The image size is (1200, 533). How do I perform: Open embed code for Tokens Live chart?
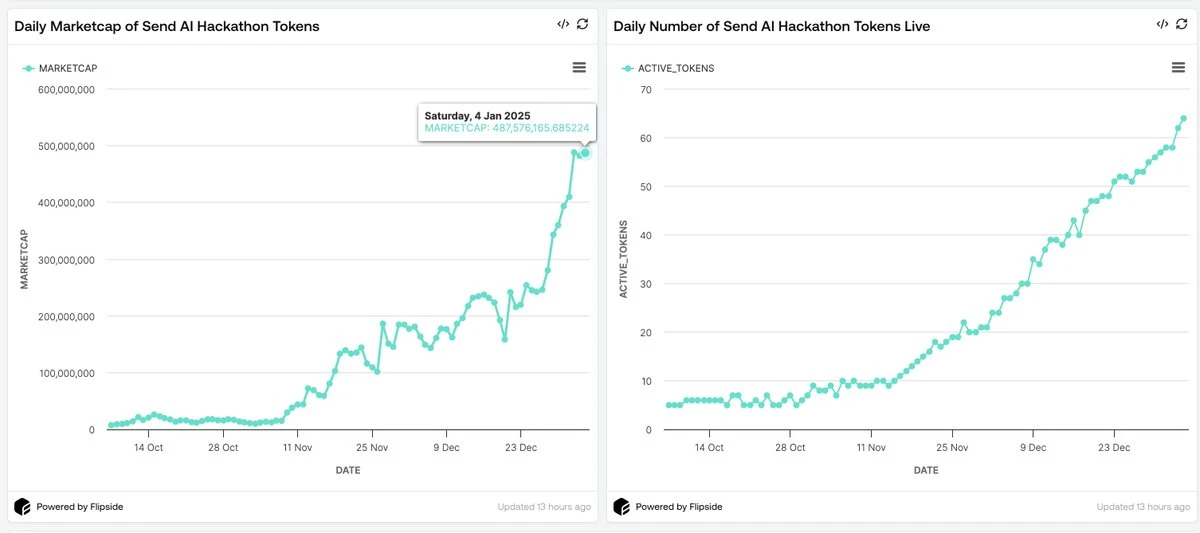tap(1162, 24)
